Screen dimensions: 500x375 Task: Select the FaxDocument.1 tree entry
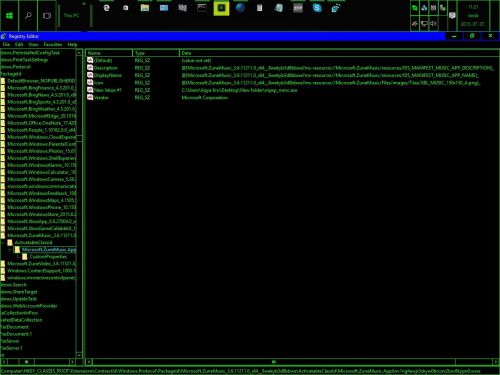(16, 334)
